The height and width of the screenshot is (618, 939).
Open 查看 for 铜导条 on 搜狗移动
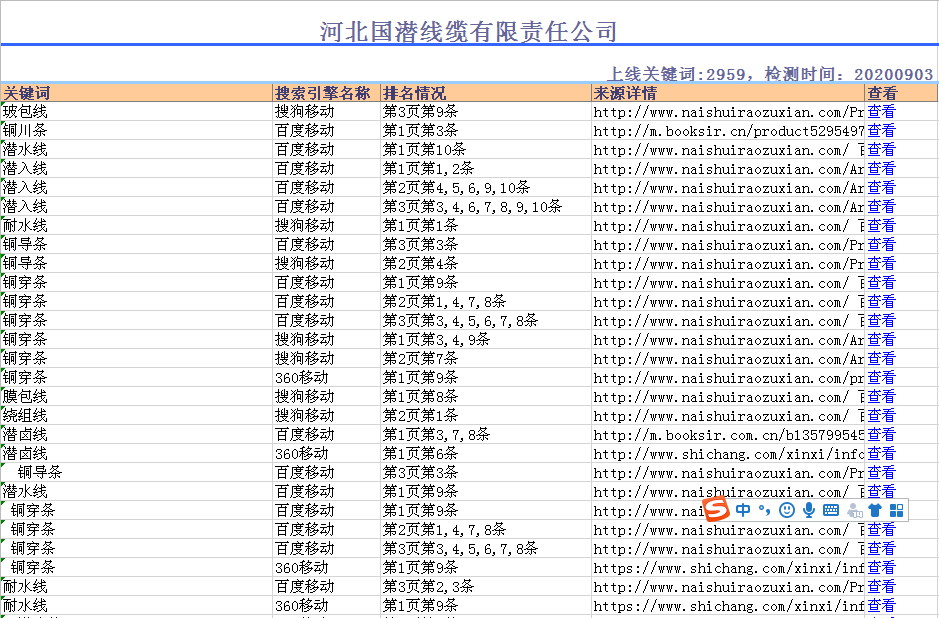881,263
